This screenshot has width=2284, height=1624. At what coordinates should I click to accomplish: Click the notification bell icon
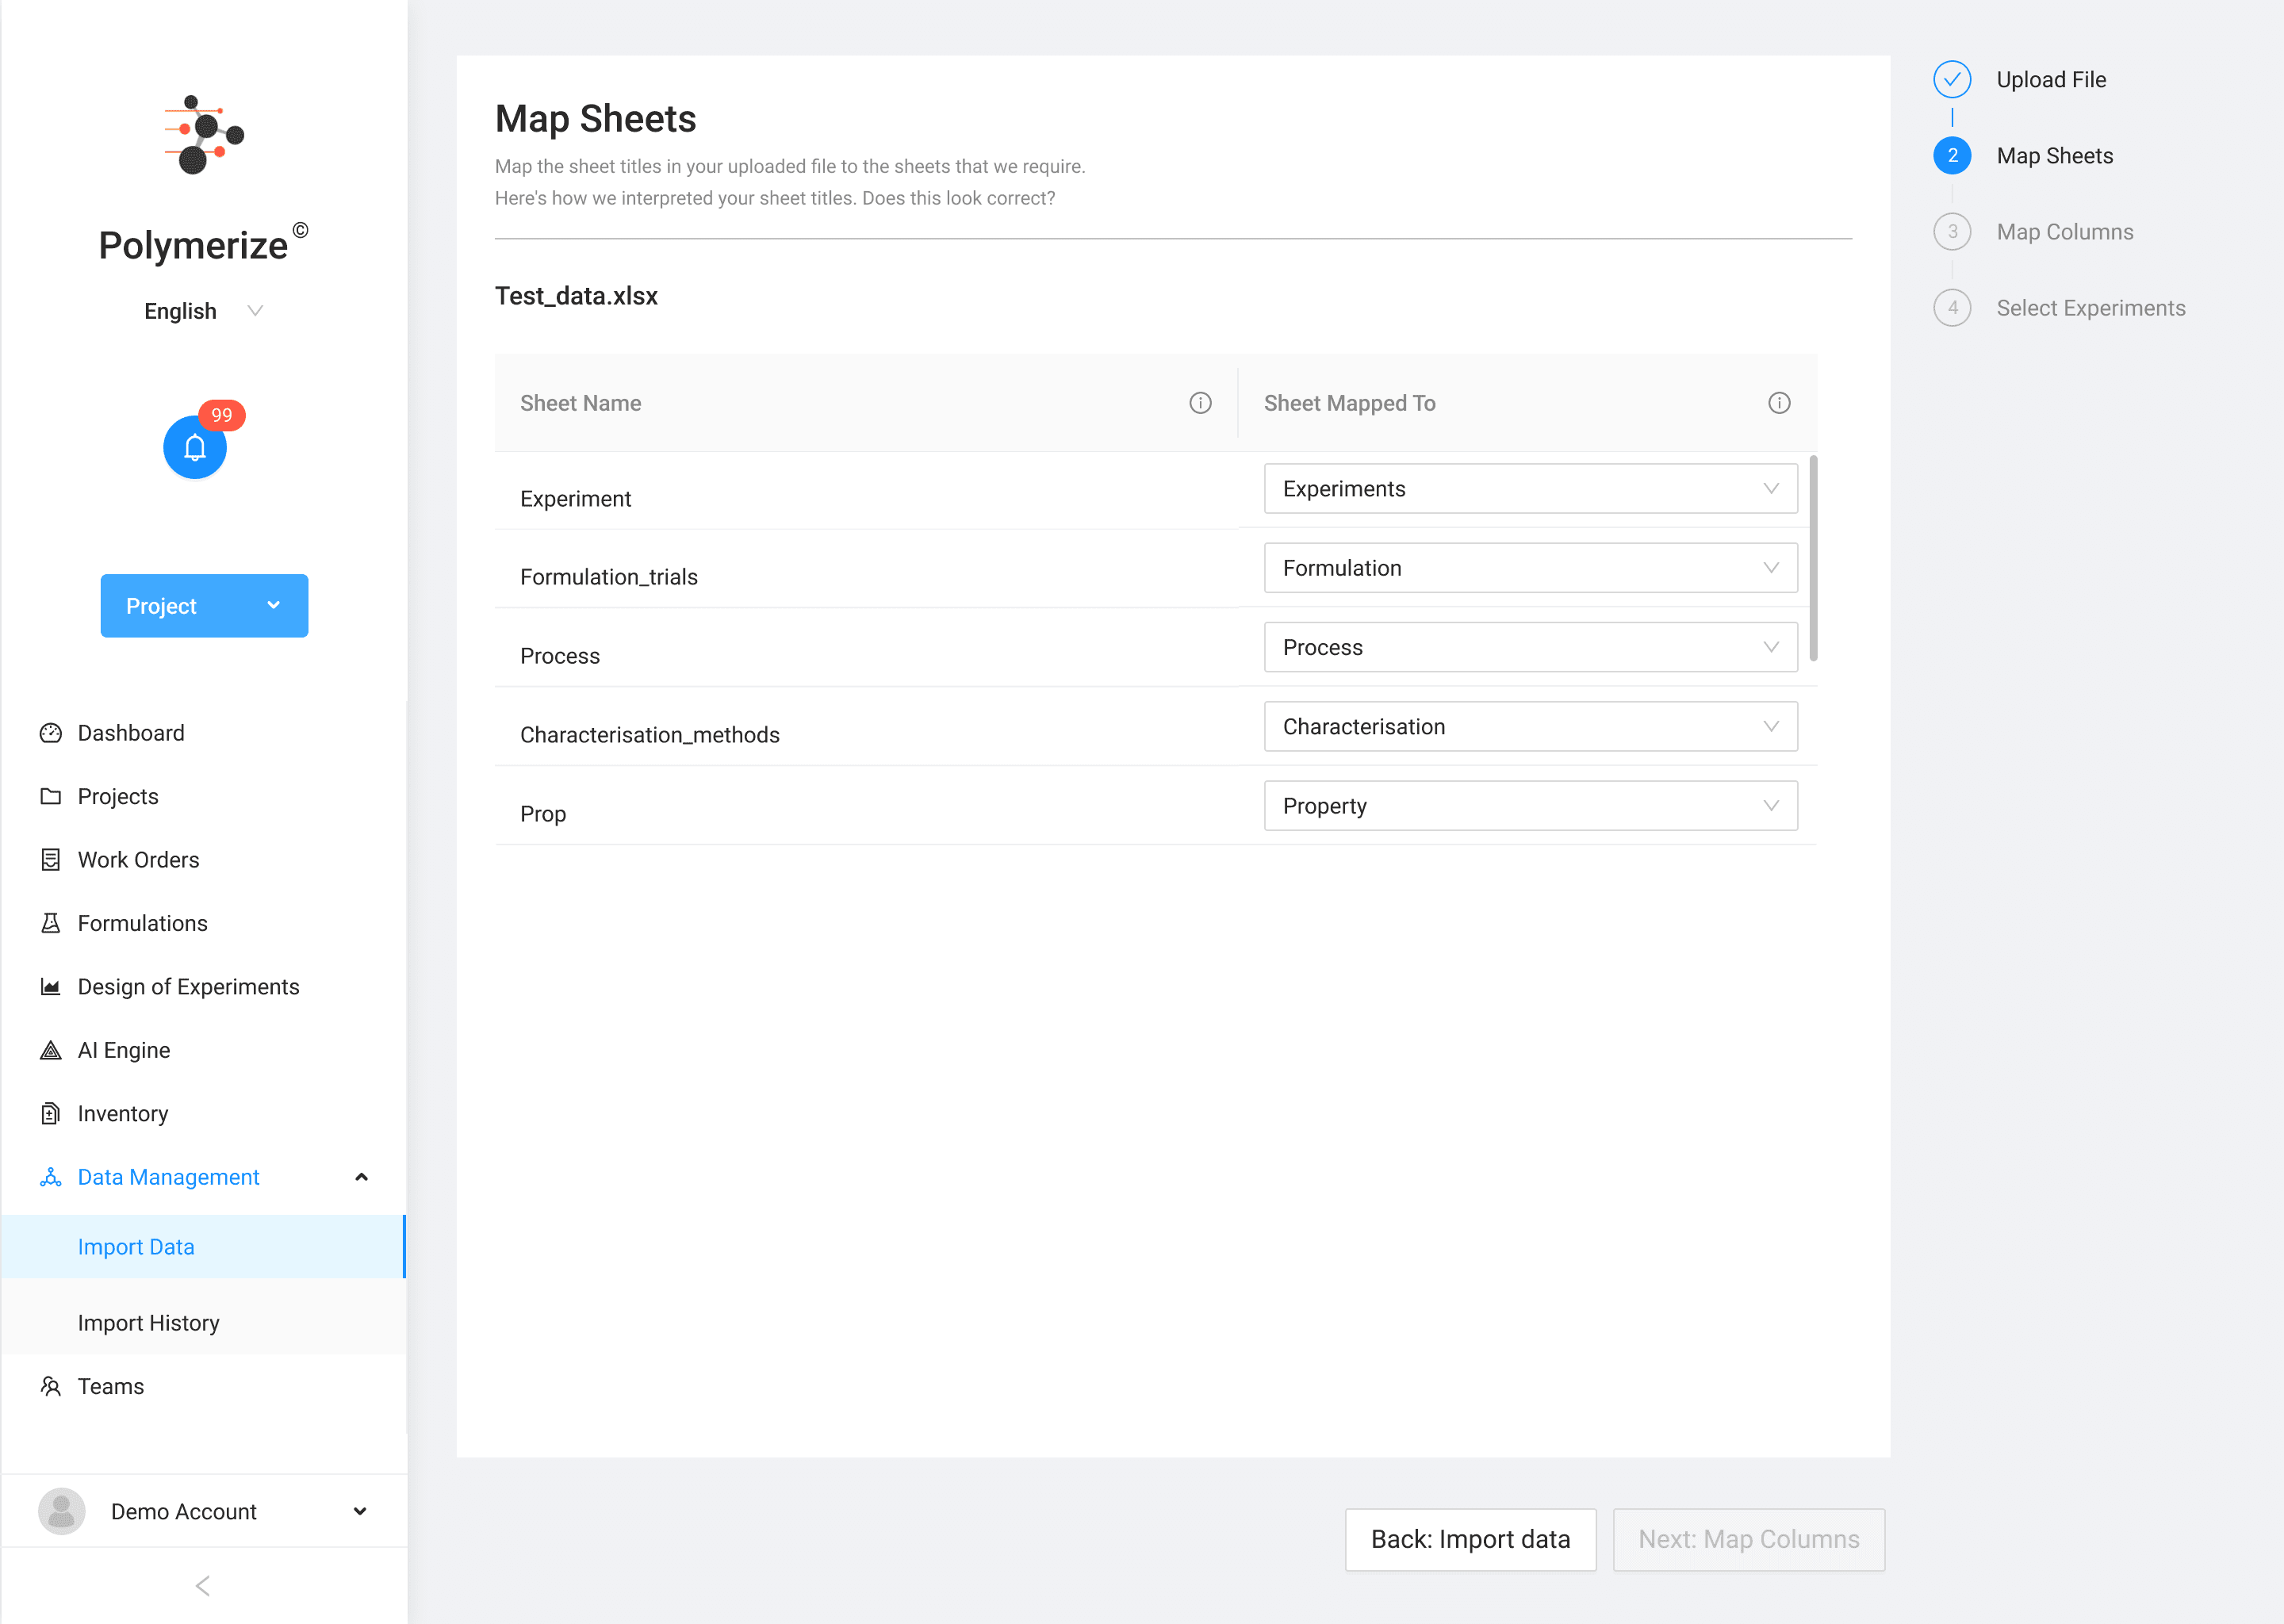coord(194,447)
